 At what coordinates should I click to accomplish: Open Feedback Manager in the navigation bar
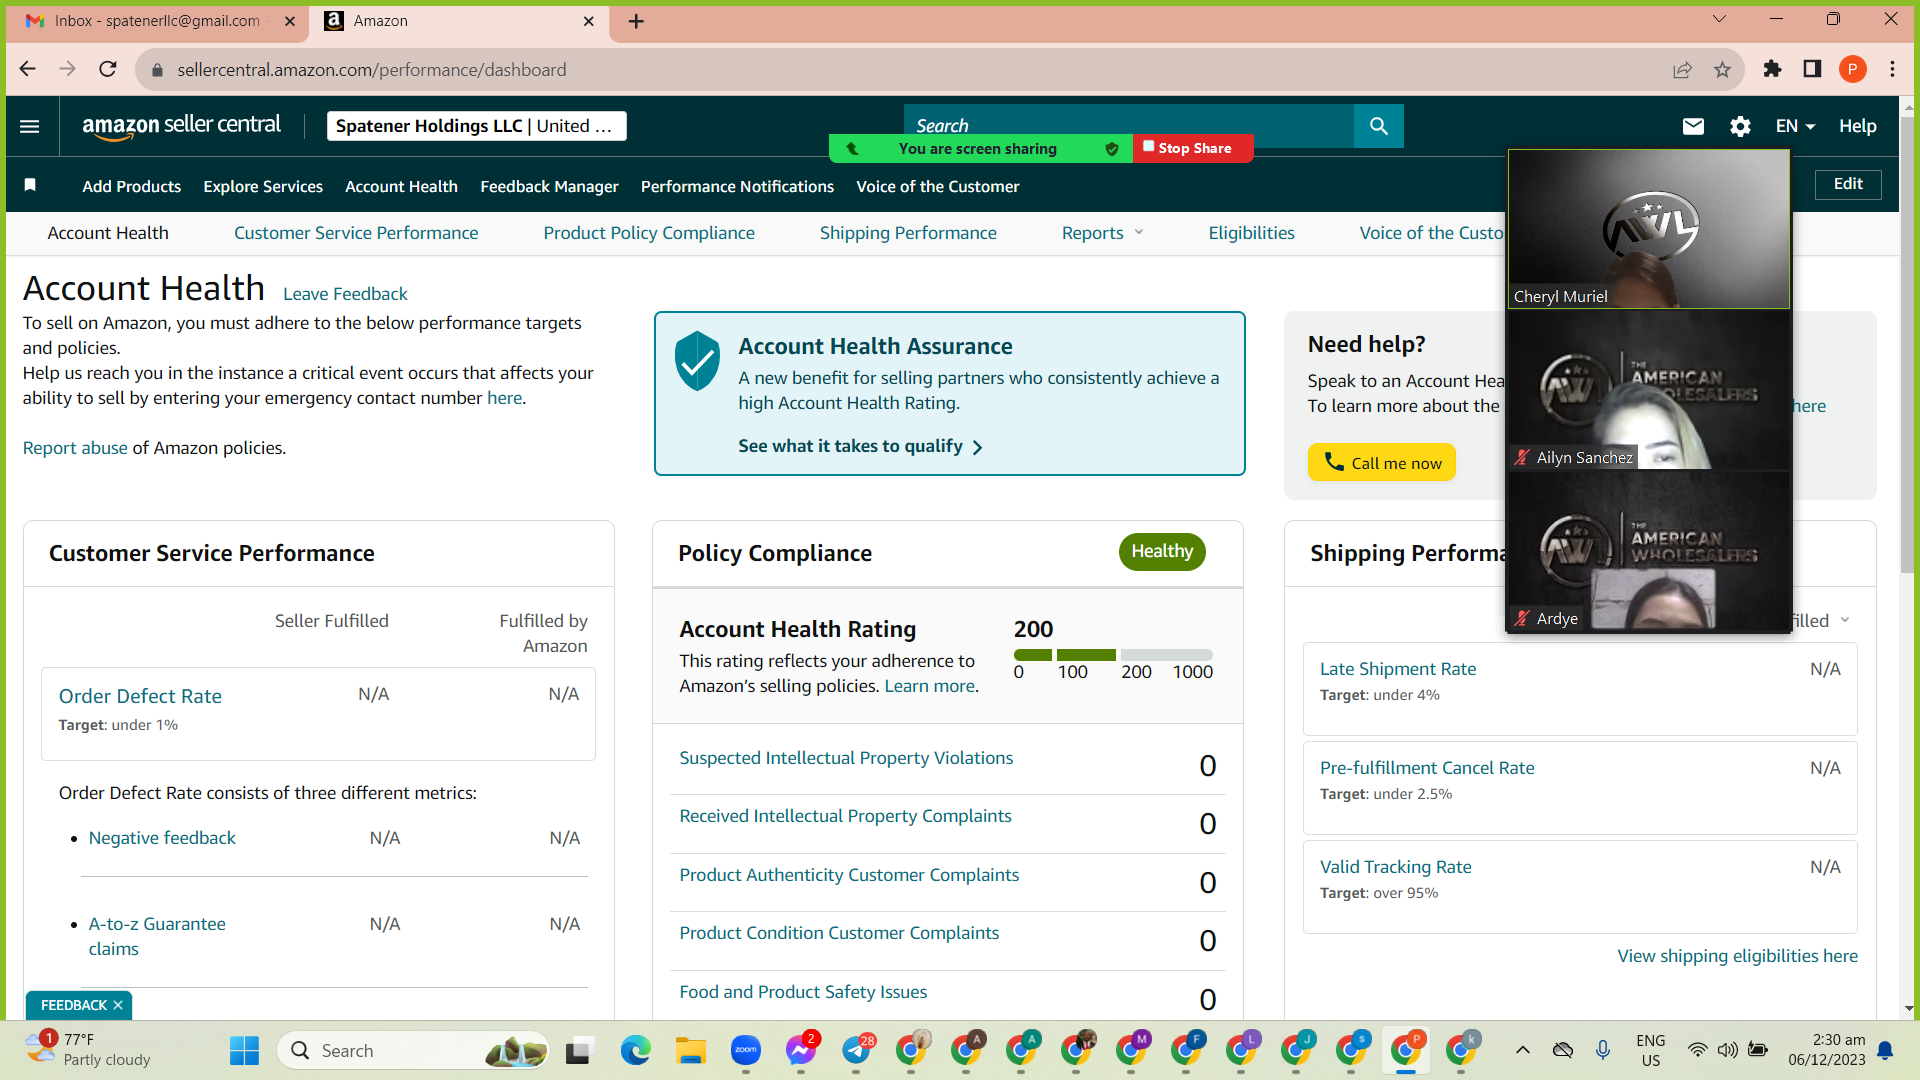pyautogui.click(x=549, y=186)
